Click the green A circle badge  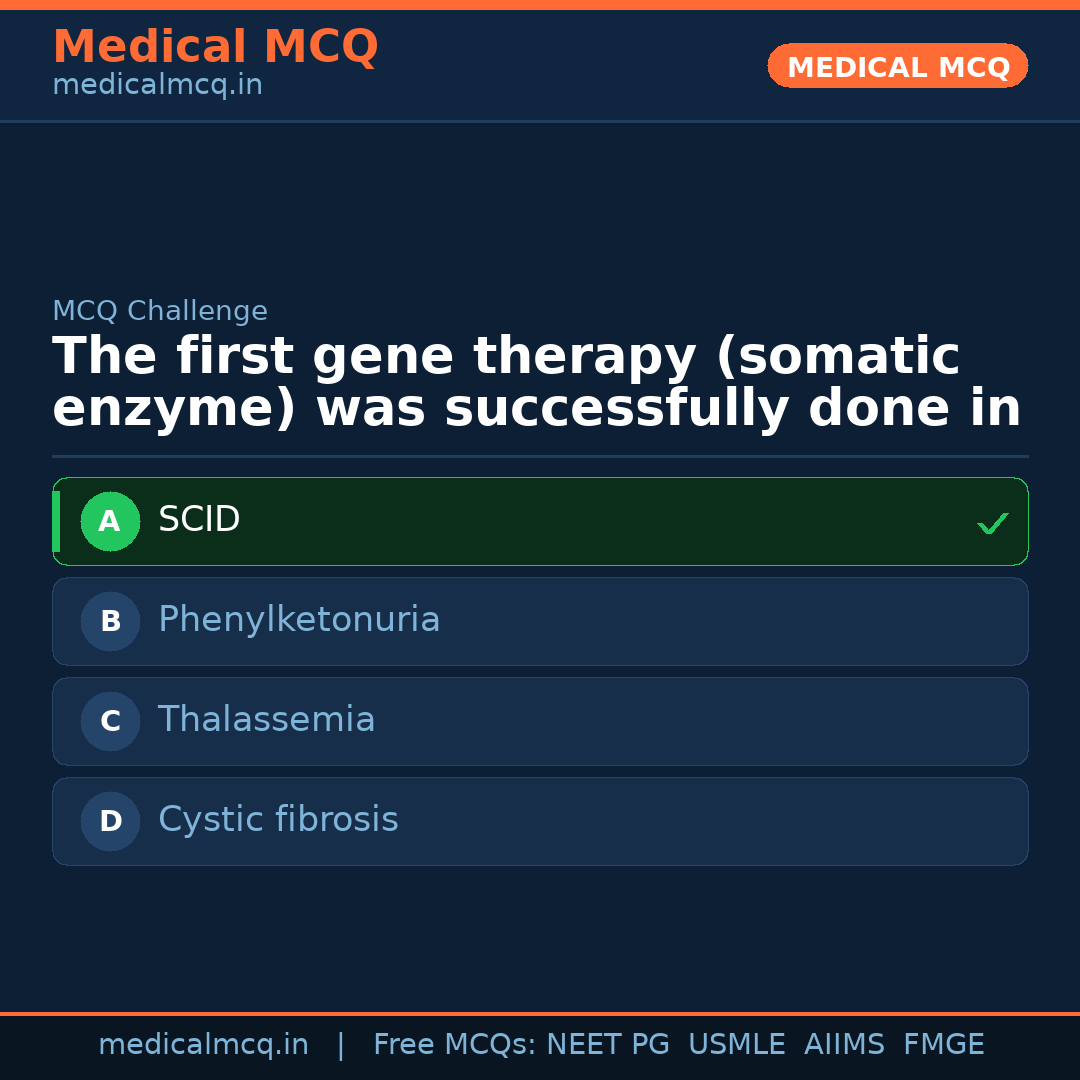pos(110,521)
